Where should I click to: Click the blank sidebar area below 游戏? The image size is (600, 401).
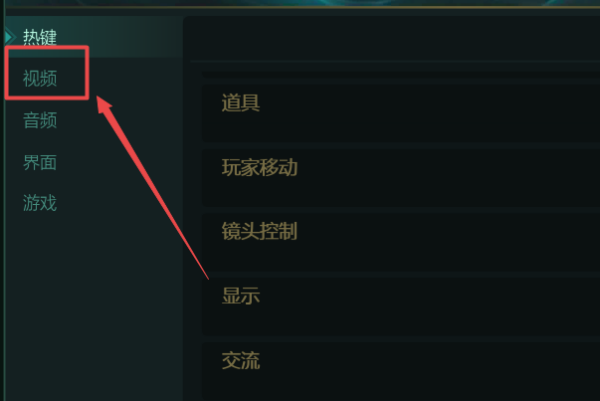[x=92, y=306]
